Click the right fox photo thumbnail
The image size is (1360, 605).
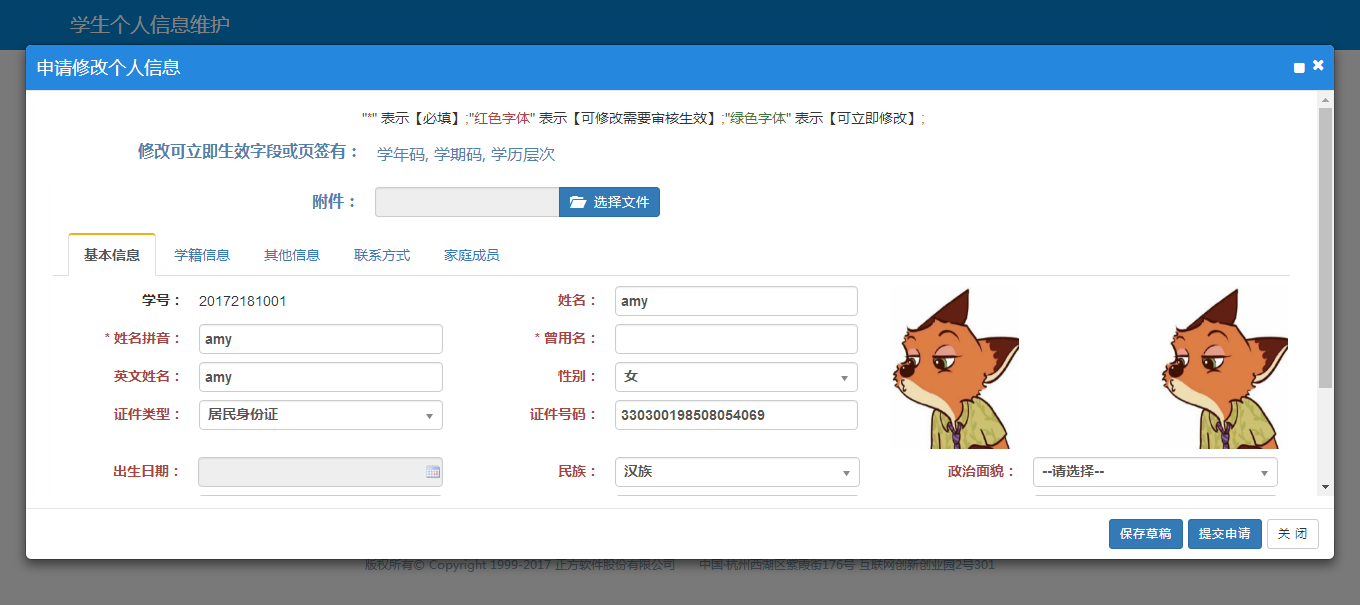(1224, 369)
